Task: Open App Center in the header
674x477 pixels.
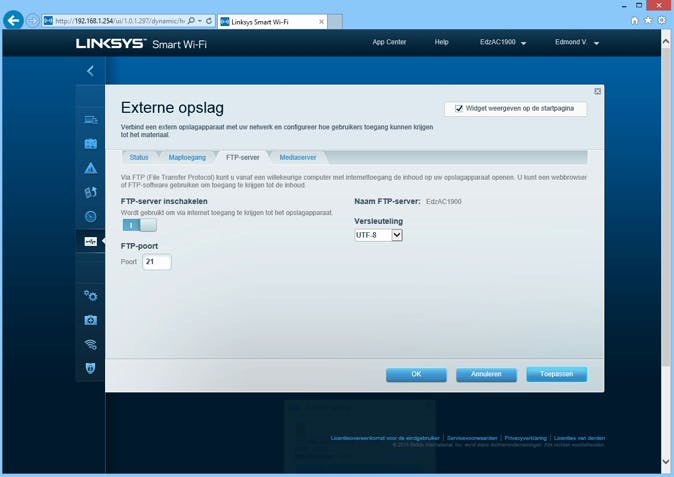Action: pyautogui.click(x=389, y=42)
